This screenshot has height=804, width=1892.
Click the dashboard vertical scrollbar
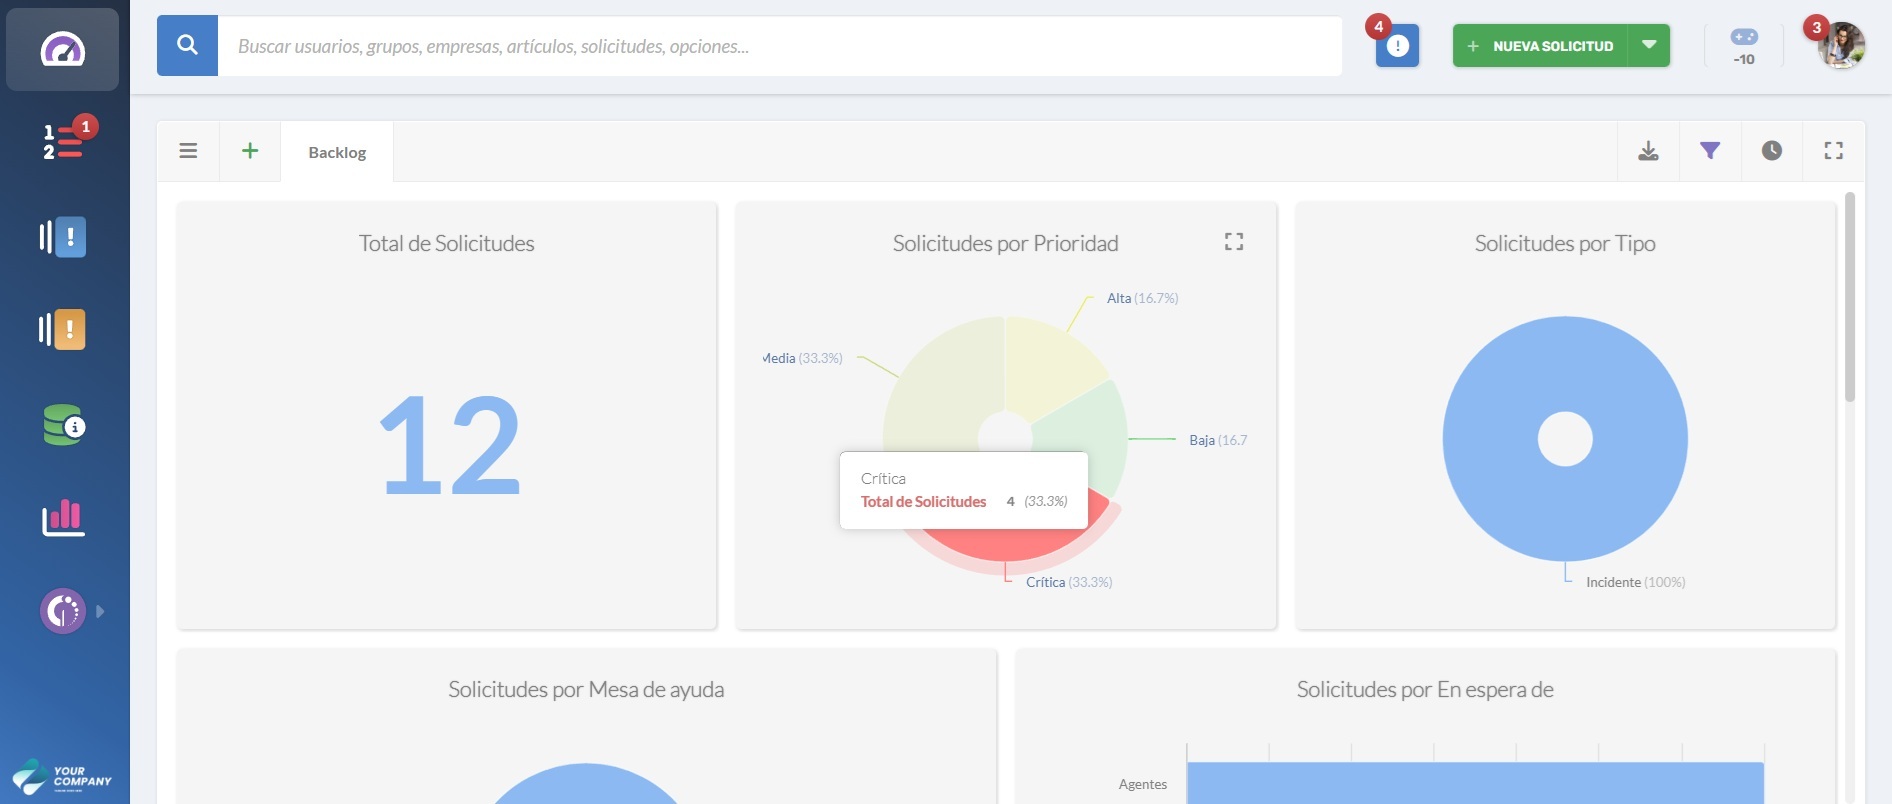pyautogui.click(x=1850, y=297)
